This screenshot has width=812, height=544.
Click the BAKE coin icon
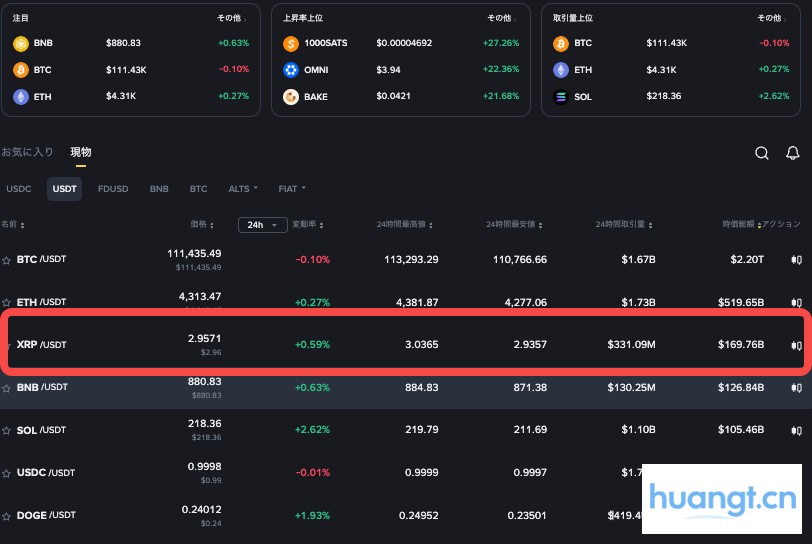291,96
